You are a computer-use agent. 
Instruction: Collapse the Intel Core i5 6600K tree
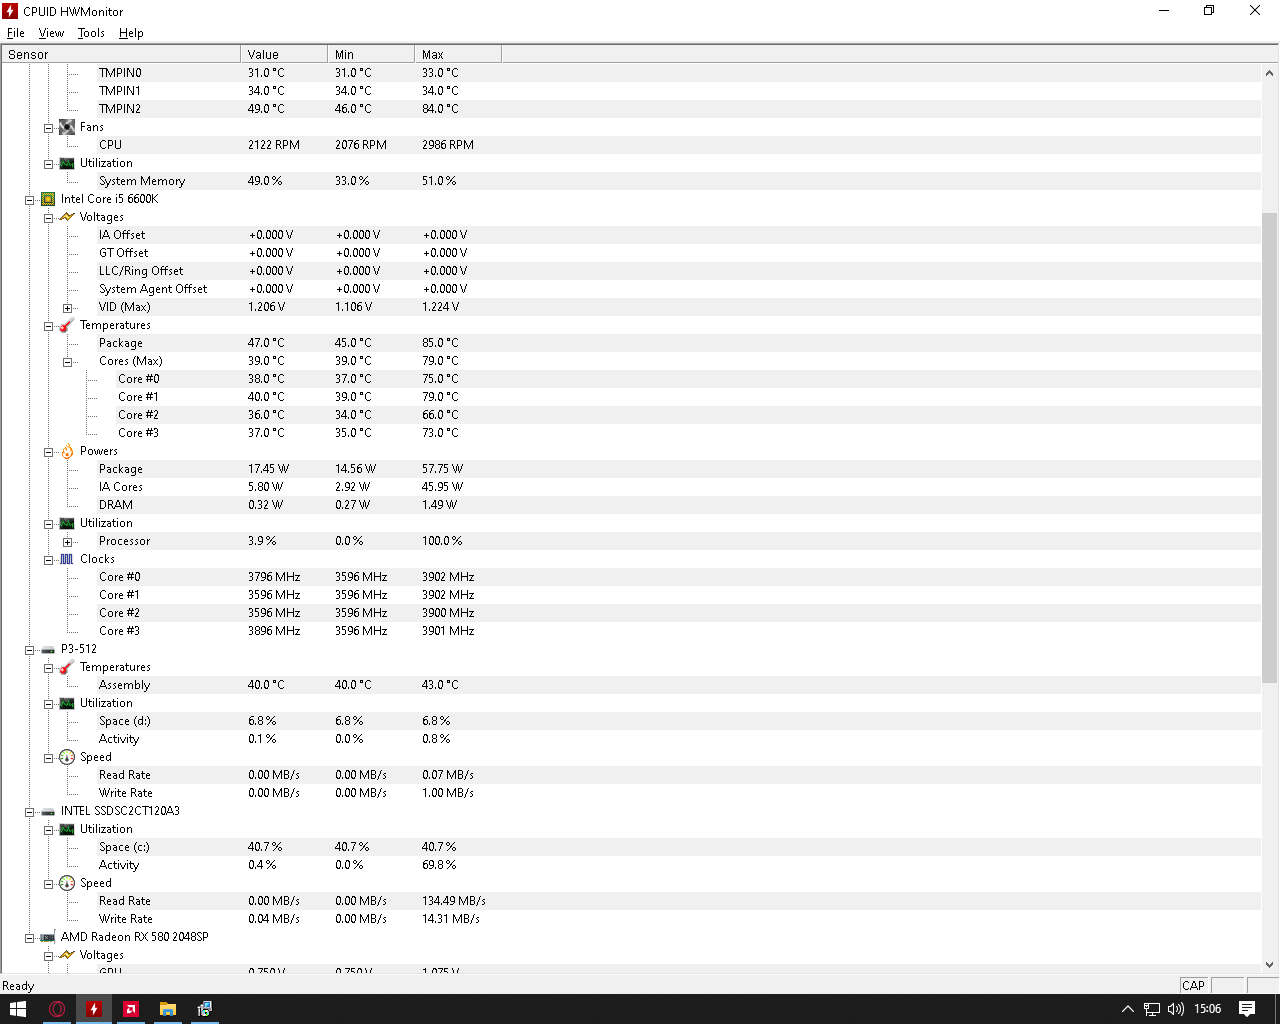(x=30, y=200)
